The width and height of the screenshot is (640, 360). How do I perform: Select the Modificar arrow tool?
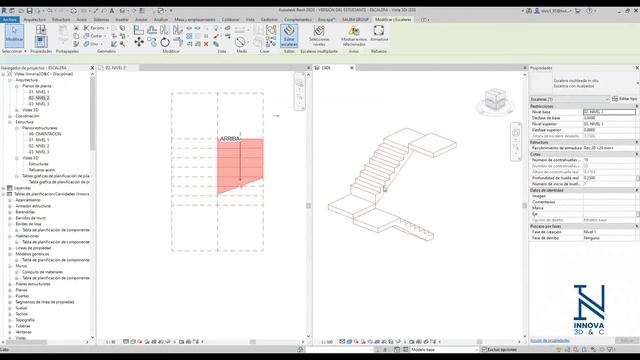coord(14,35)
